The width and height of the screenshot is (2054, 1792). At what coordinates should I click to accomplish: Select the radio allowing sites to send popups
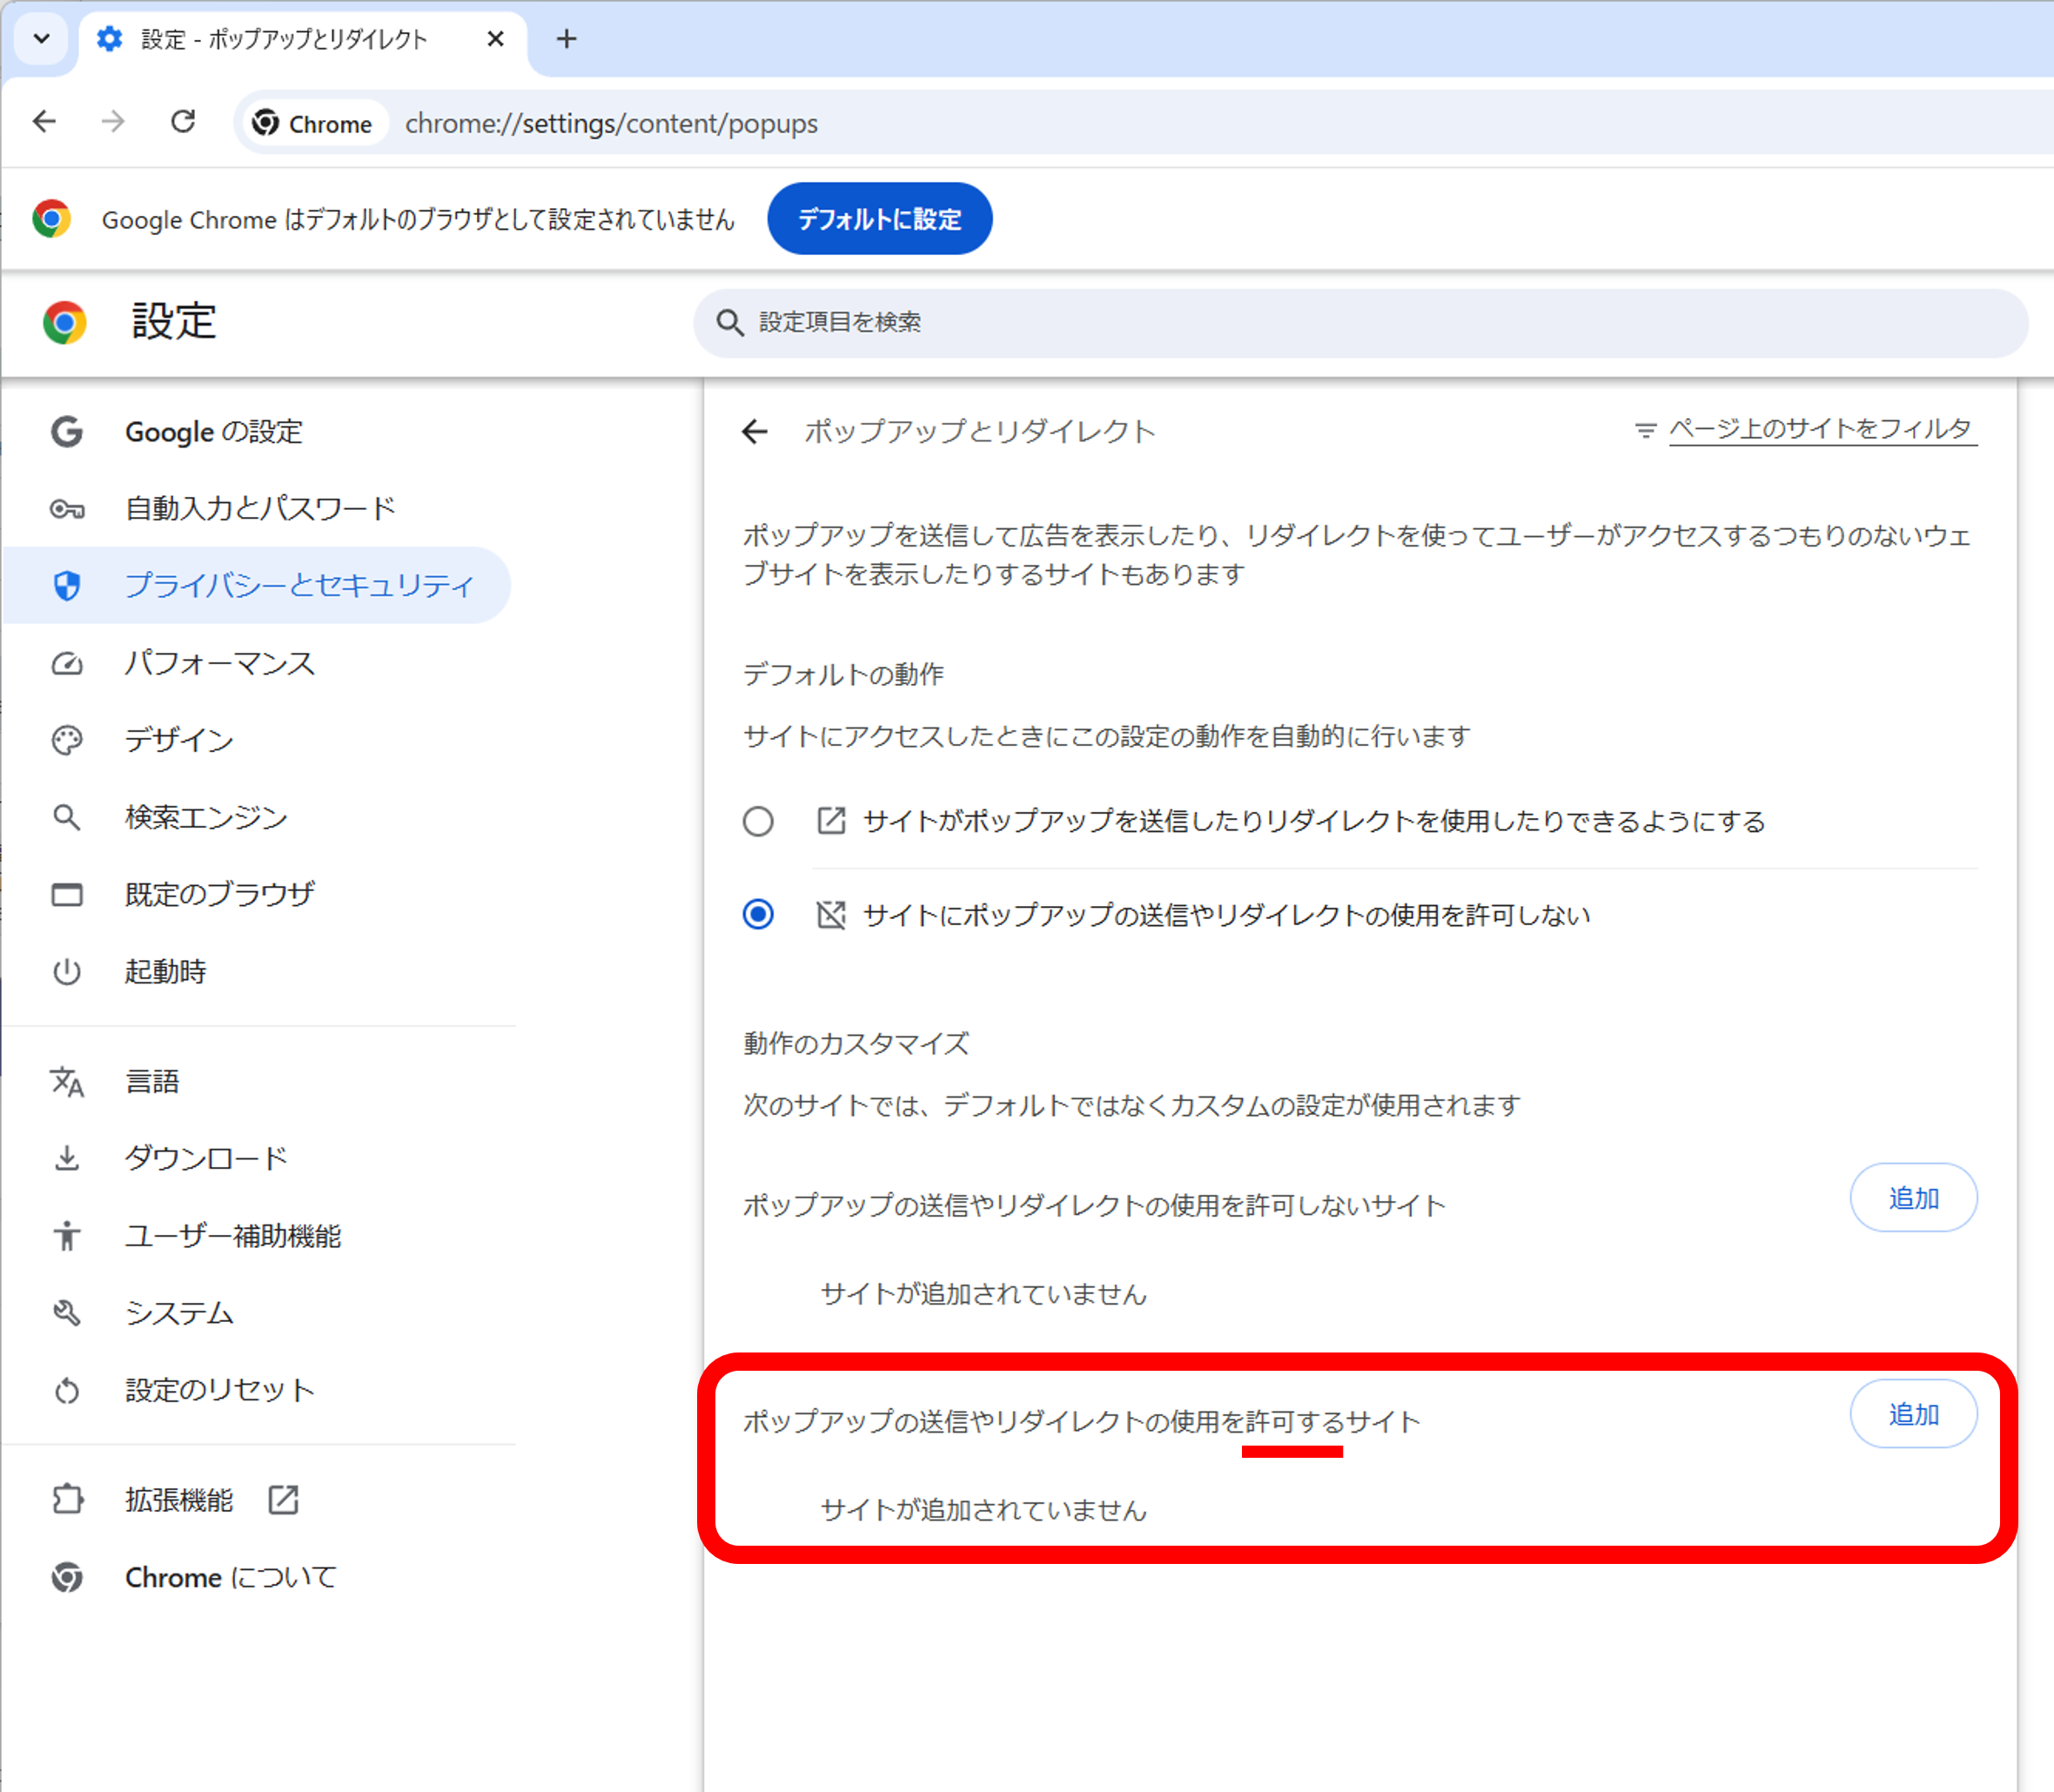pyautogui.click(x=759, y=821)
